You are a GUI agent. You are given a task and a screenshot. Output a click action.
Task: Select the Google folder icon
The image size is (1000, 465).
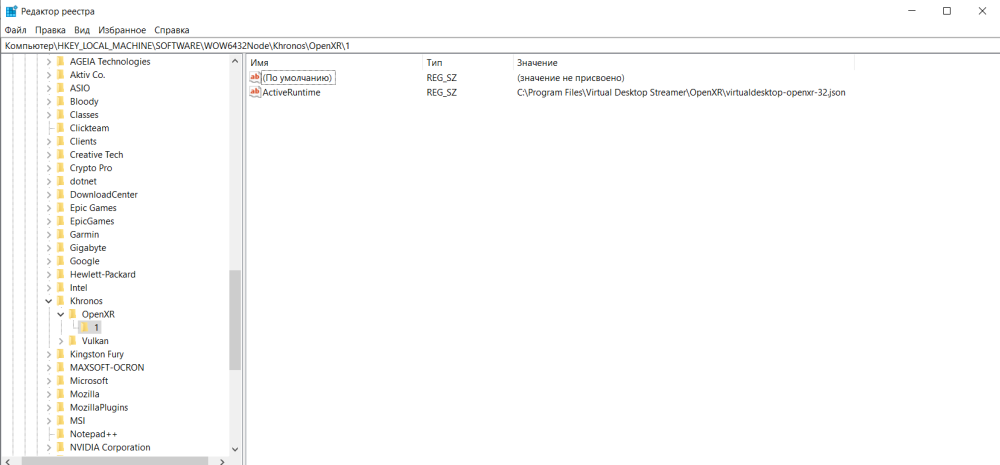point(61,261)
